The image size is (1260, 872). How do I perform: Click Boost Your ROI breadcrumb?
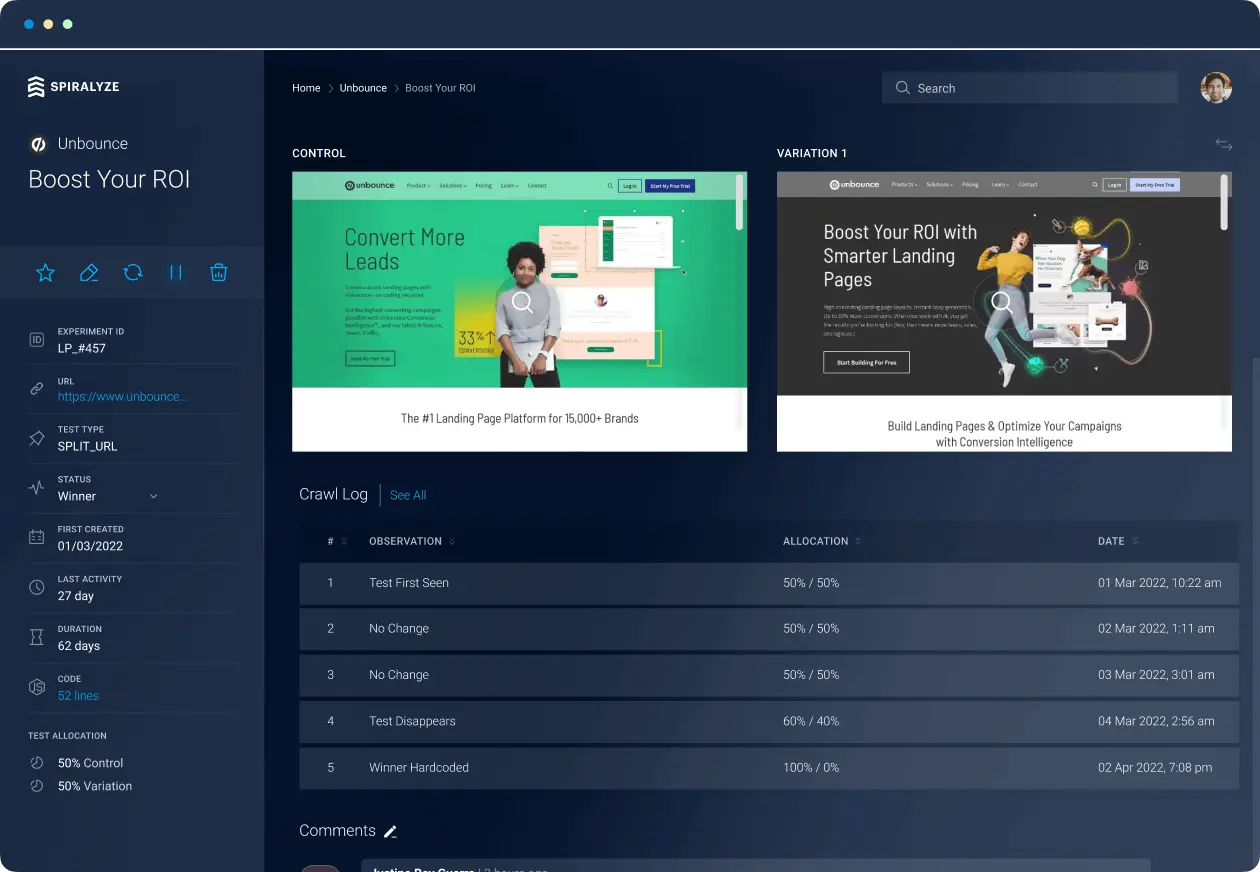[x=440, y=88]
